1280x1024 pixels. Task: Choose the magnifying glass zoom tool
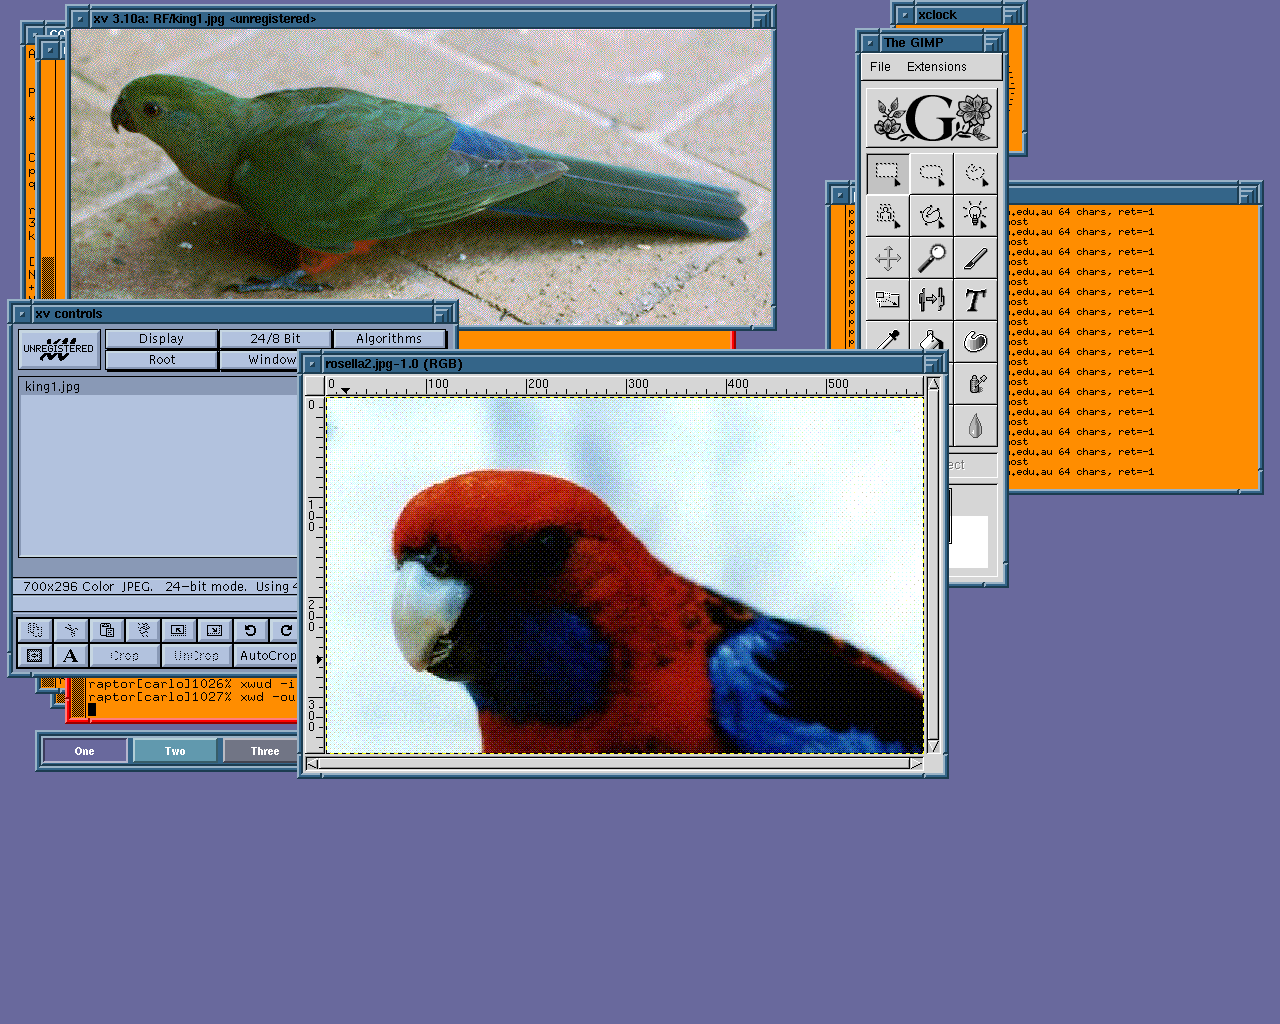click(931, 258)
